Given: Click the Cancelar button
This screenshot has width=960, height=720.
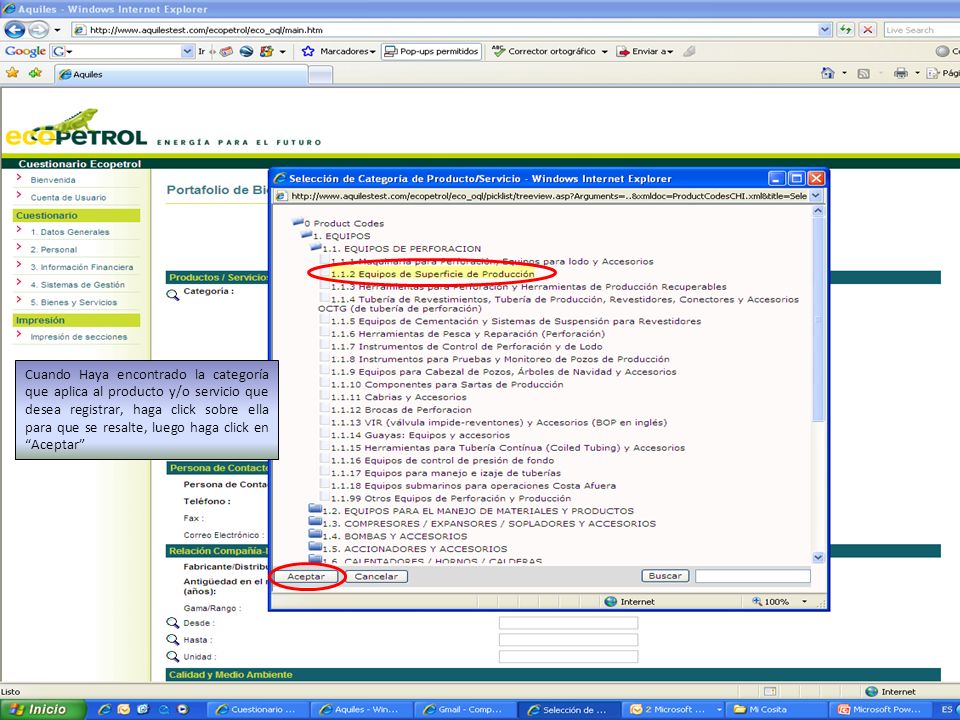Looking at the screenshot, I should (376, 576).
